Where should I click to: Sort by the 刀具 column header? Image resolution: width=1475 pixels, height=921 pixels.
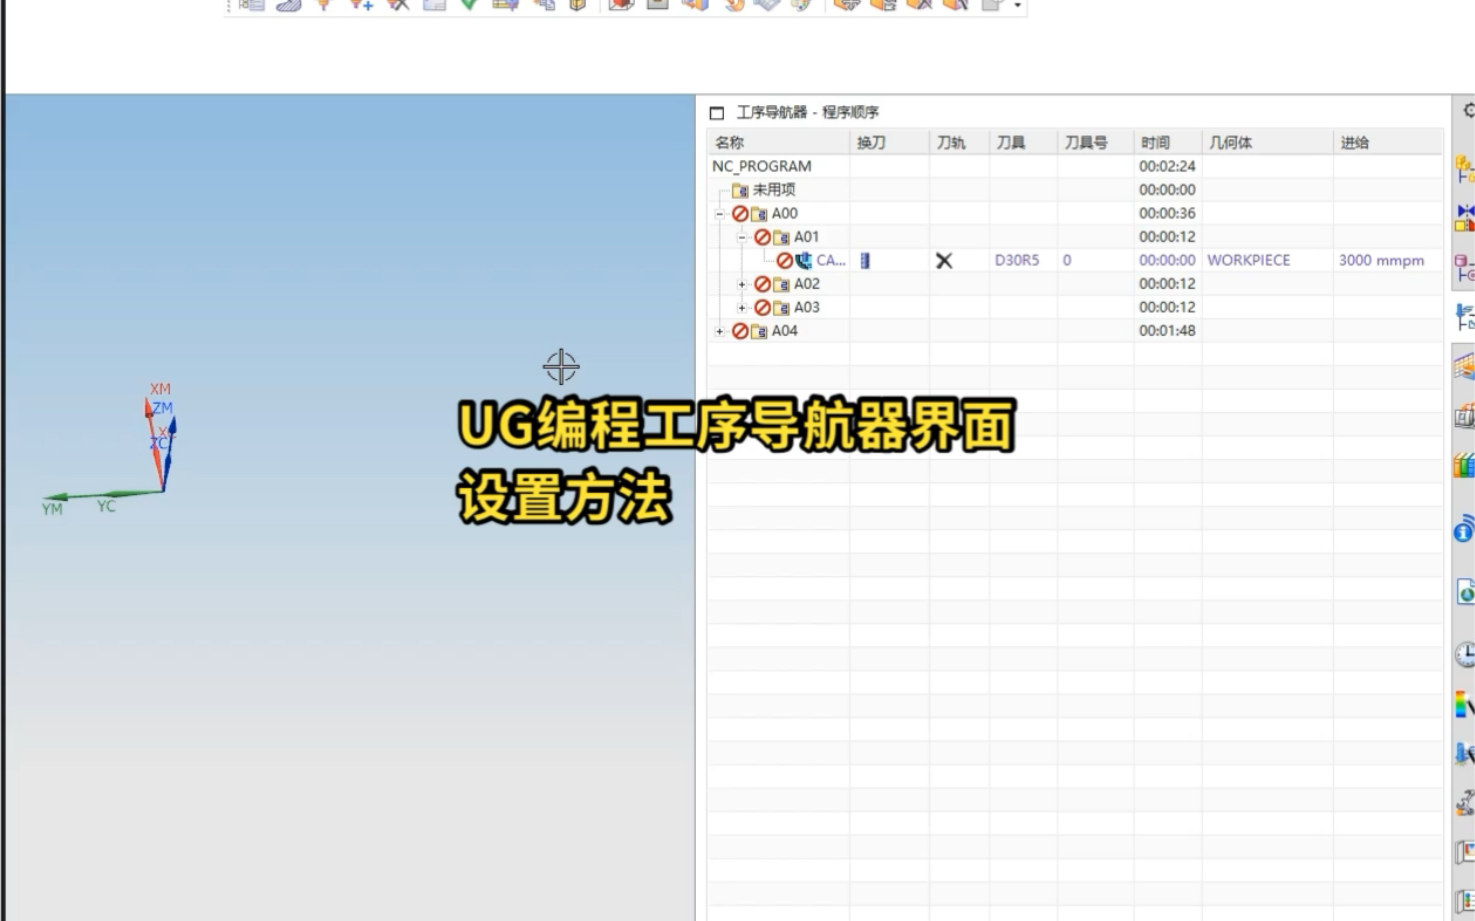[x=1023, y=143]
